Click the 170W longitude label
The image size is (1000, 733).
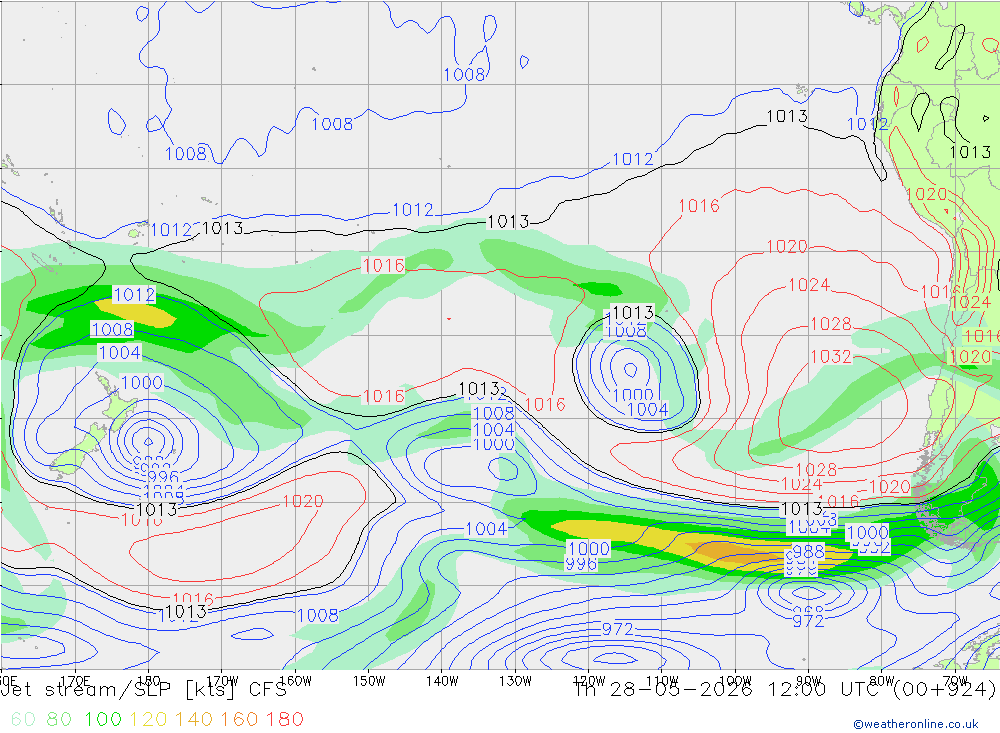222,681
